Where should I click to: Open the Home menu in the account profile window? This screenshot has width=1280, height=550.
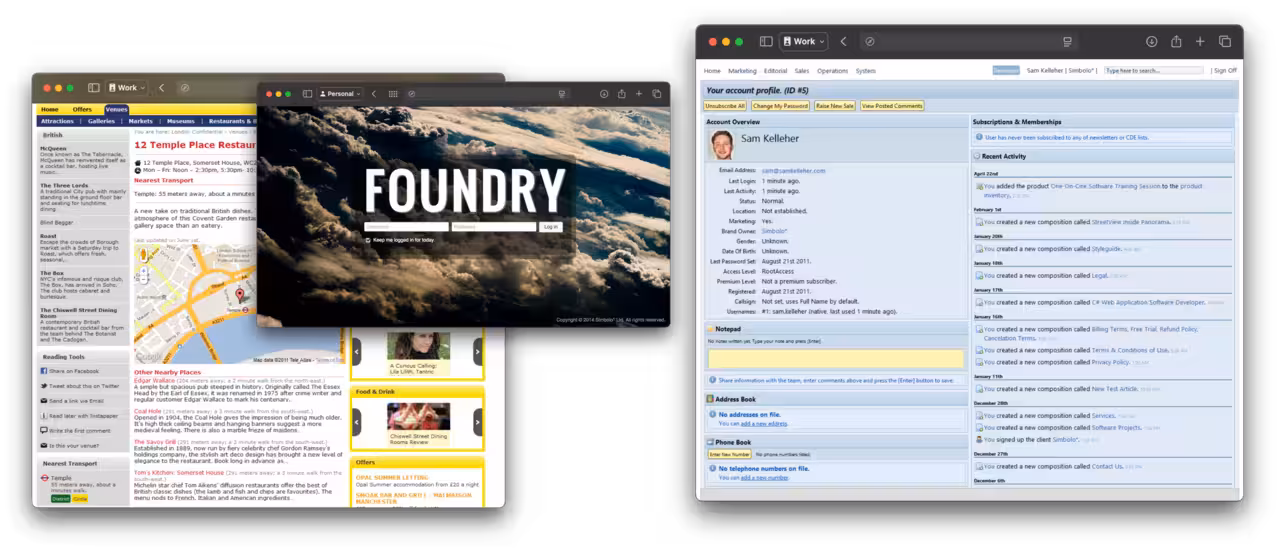[x=712, y=71]
